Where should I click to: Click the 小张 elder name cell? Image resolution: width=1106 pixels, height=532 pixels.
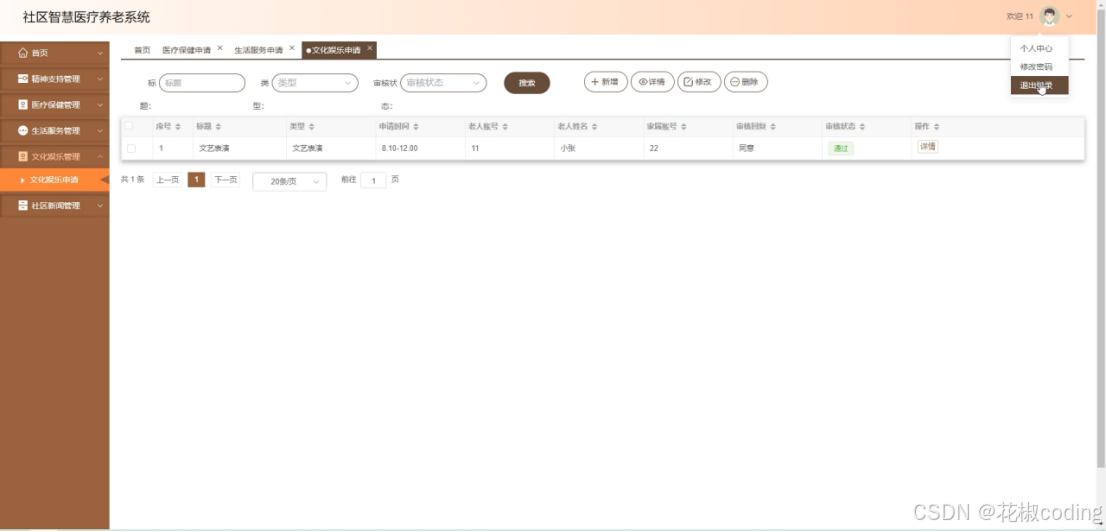pyautogui.click(x=567, y=149)
